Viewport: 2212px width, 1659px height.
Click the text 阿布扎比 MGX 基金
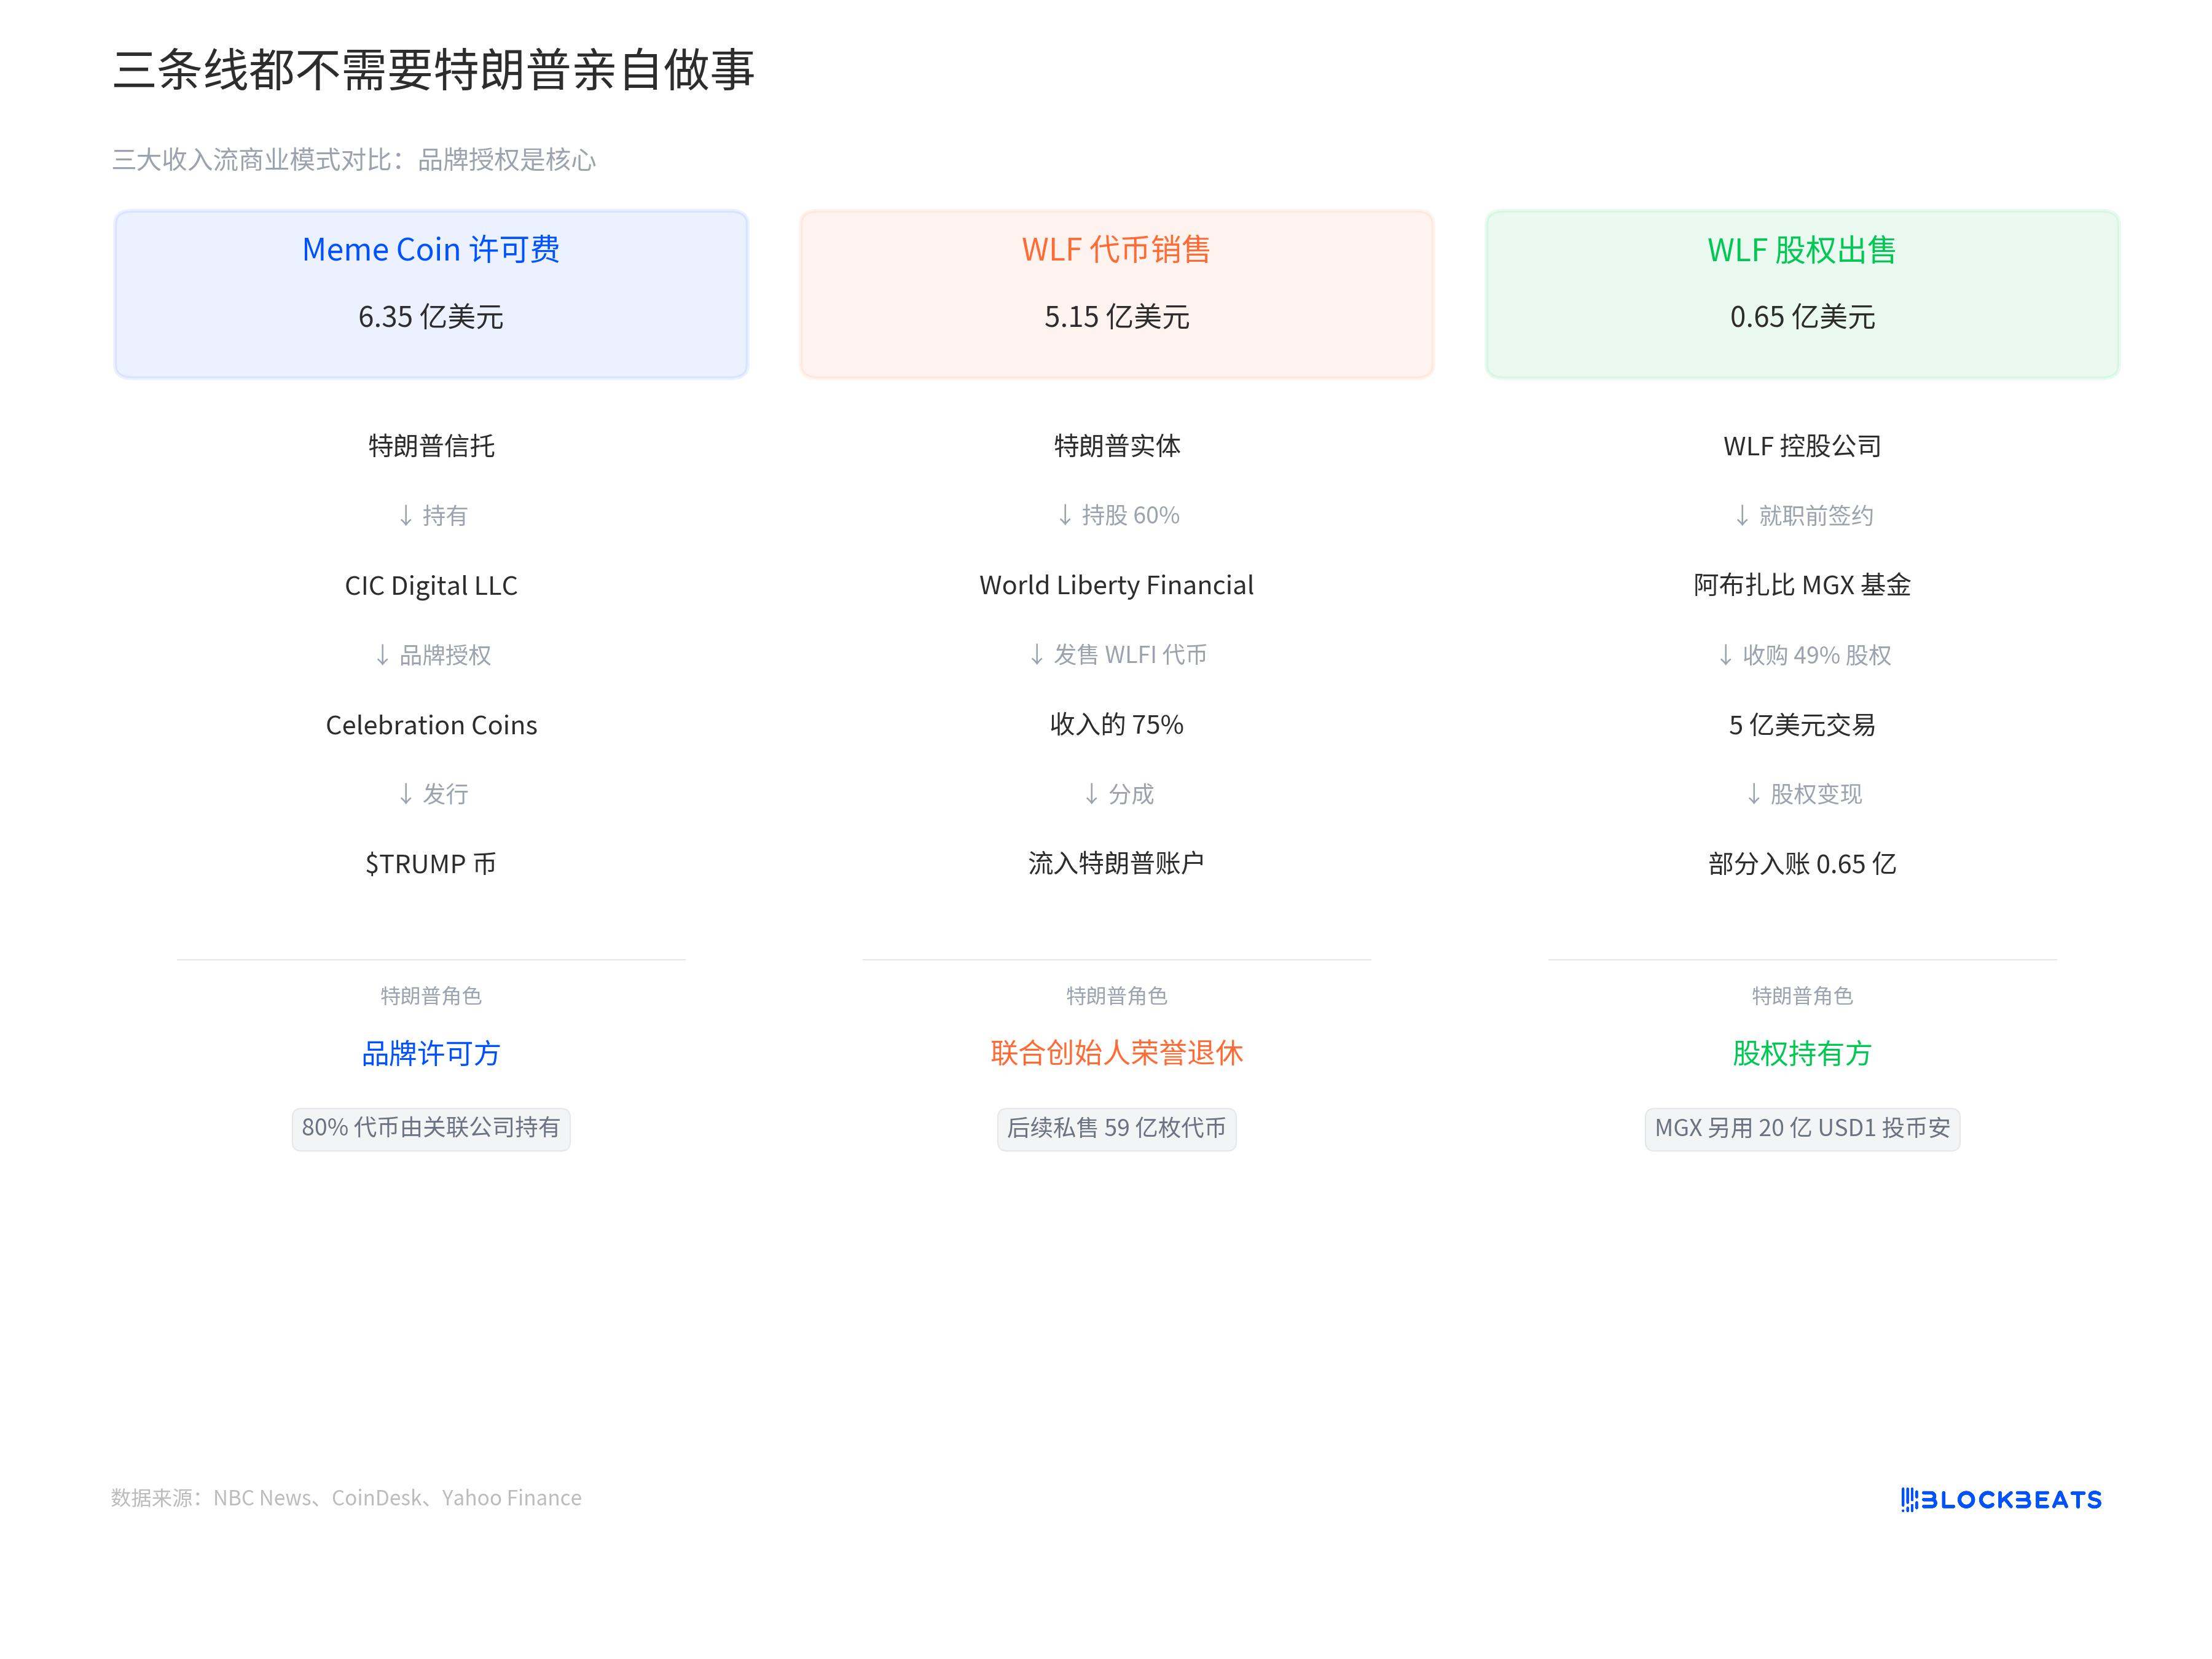point(1802,585)
